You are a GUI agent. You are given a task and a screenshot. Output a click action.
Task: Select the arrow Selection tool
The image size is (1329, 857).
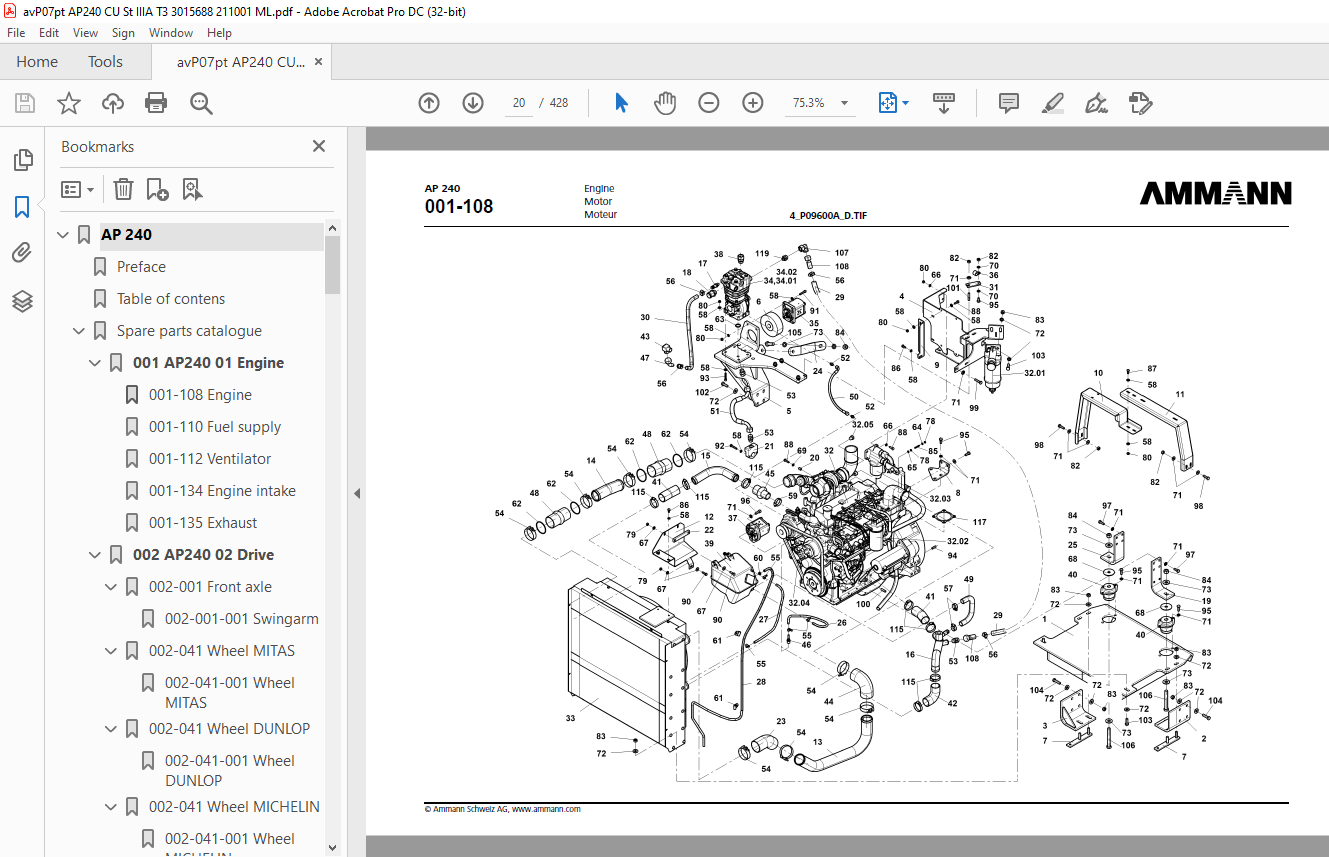(x=621, y=103)
